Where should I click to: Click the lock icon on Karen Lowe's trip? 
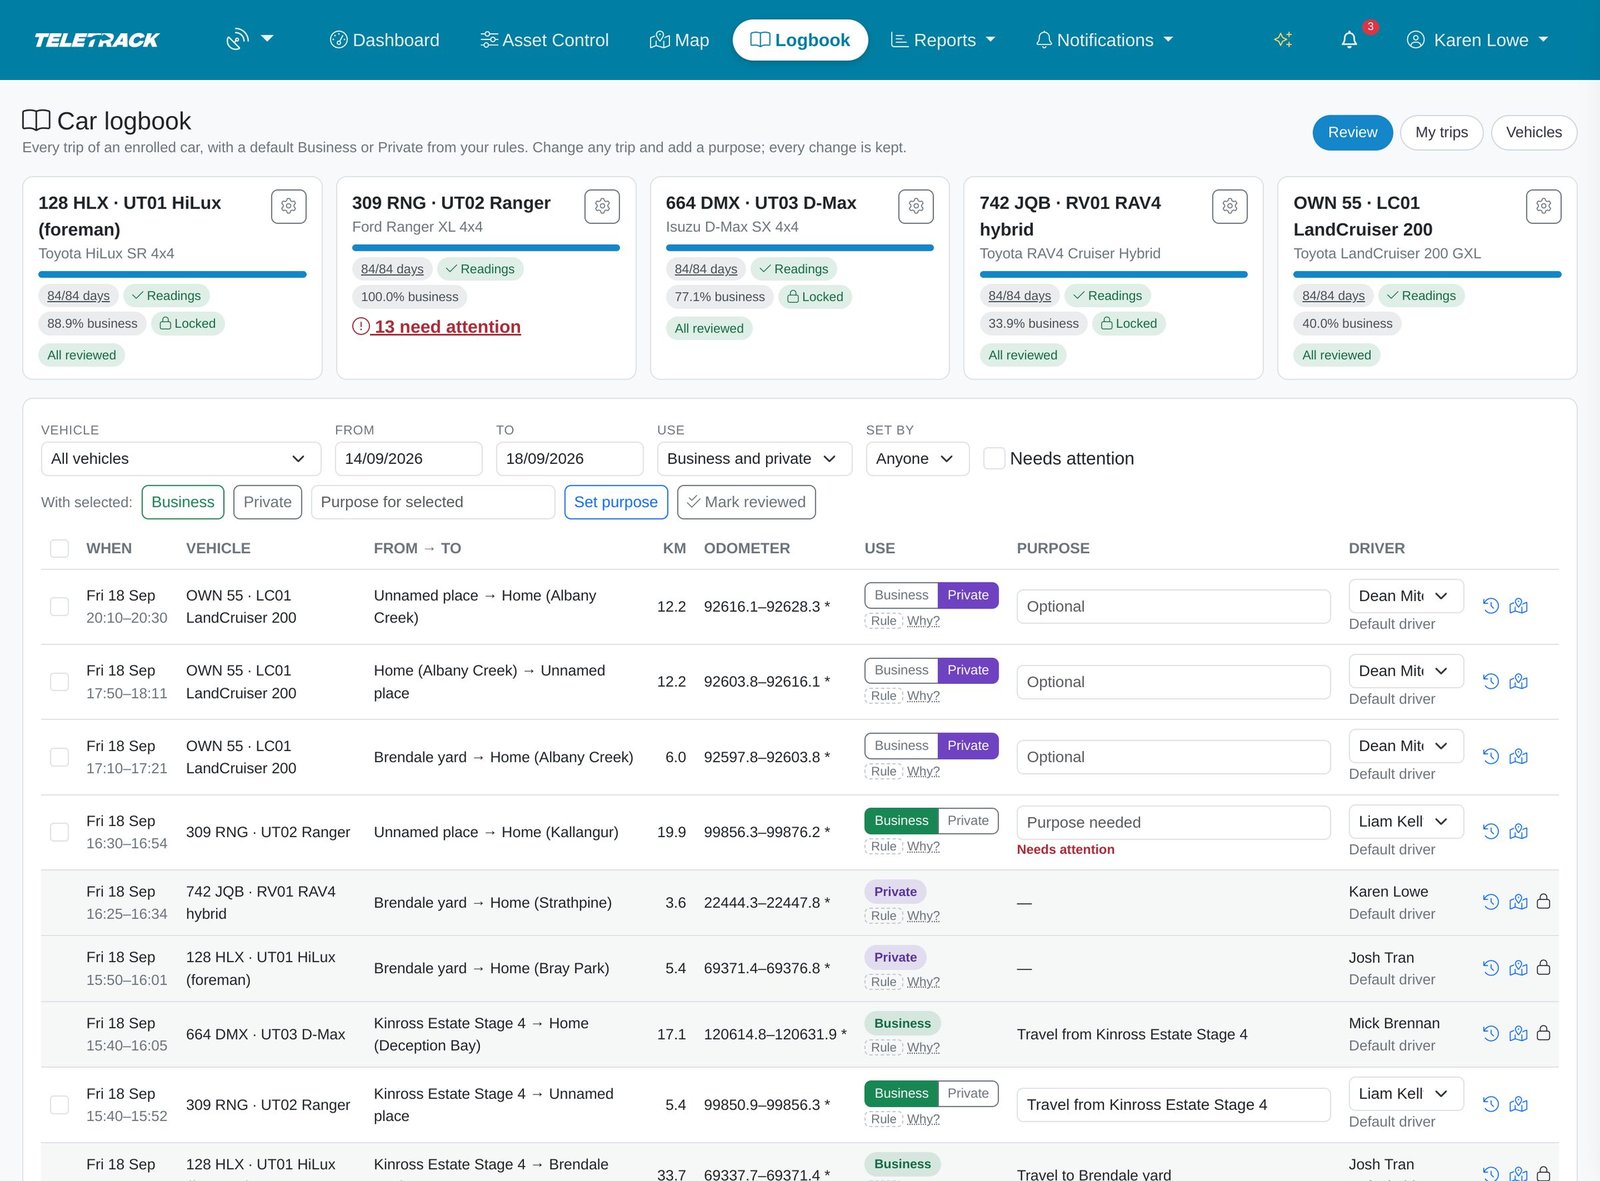tap(1543, 901)
